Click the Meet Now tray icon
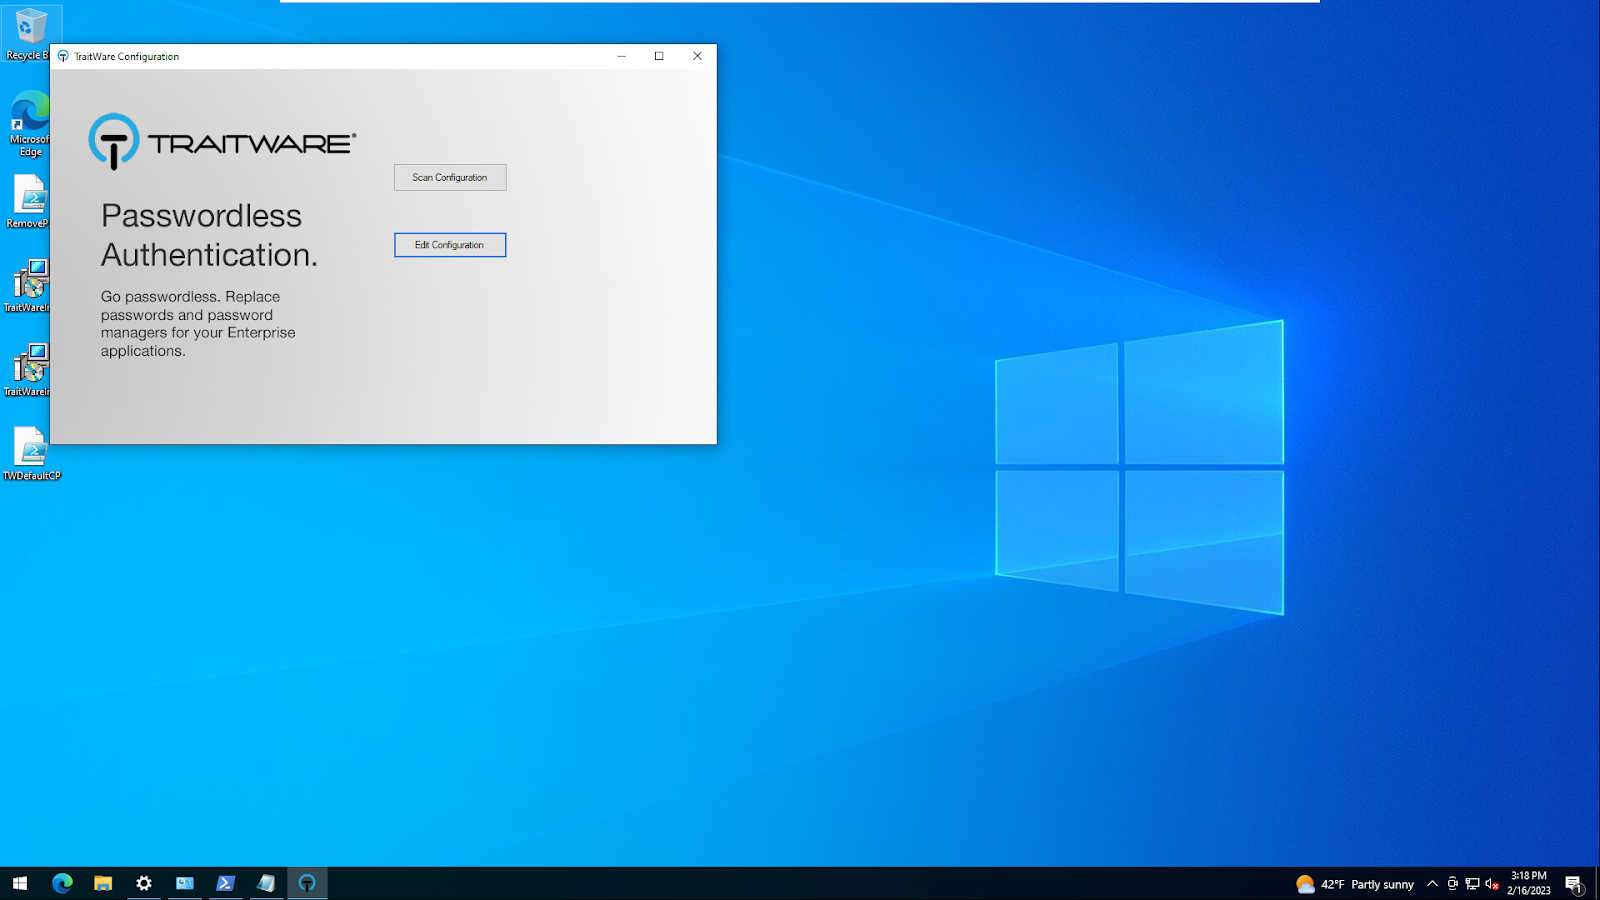Image resolution: width=1600 pixels, height=900 pixels. (1453, 884)
